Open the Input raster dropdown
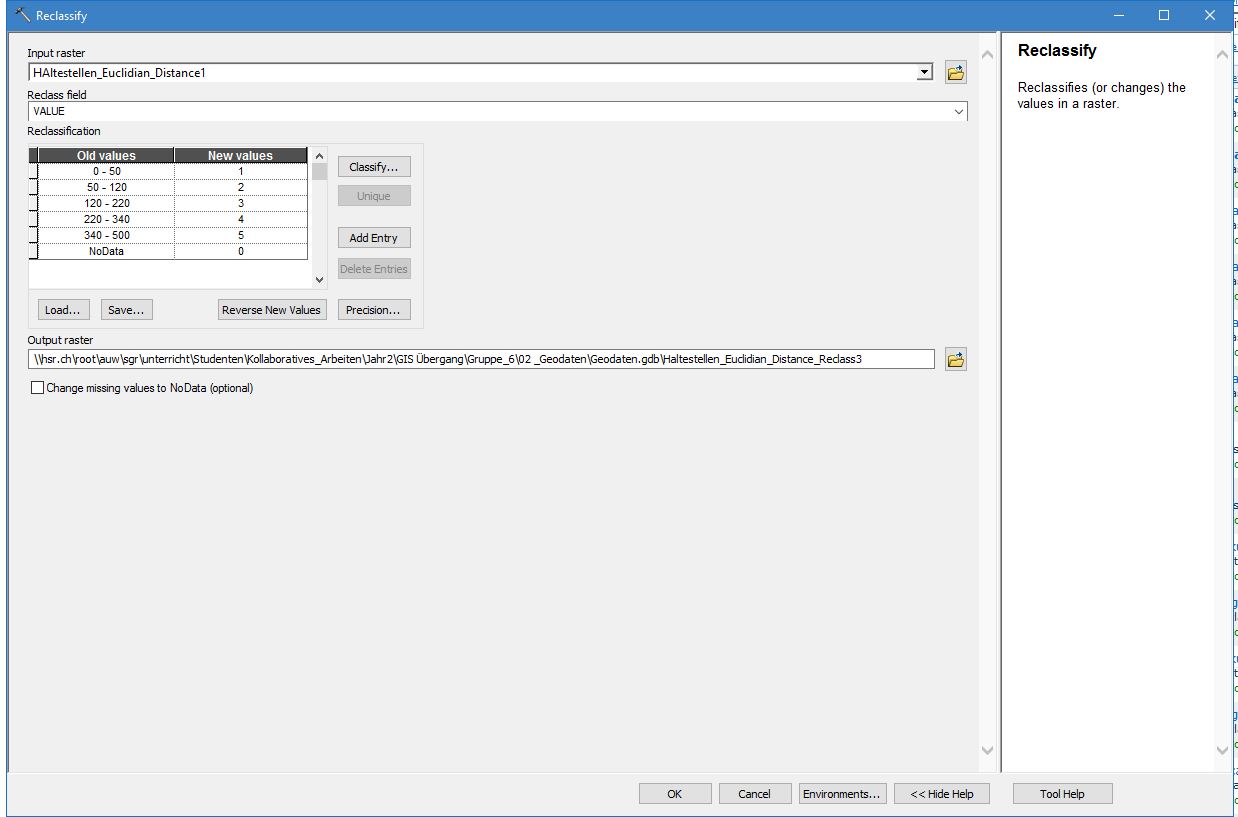The image size is (1238, 817). (925, 72)
